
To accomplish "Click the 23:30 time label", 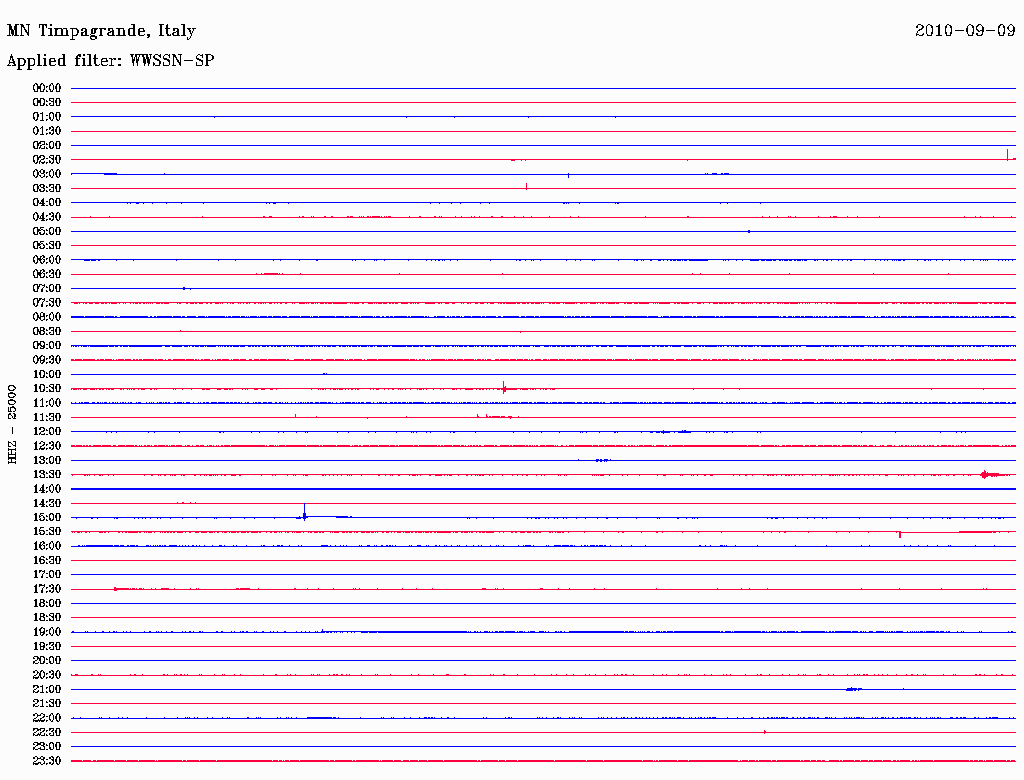I will pos(47,760).
